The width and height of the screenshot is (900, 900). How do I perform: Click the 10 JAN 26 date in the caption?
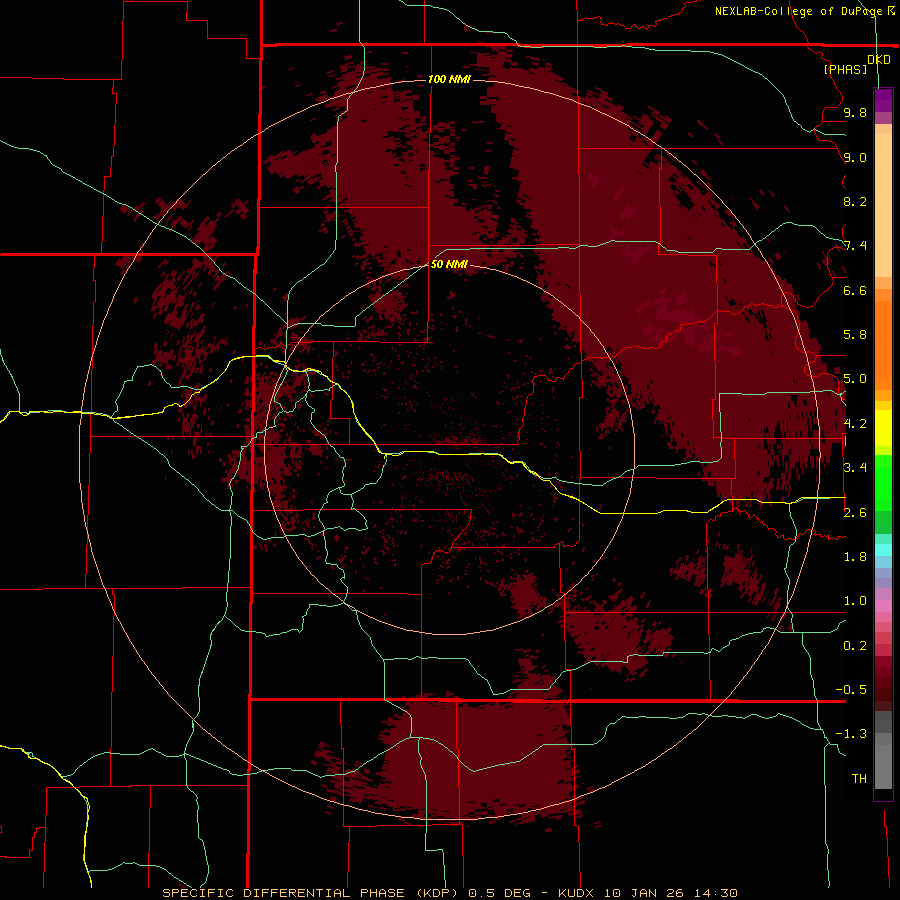tap(644, 893)
